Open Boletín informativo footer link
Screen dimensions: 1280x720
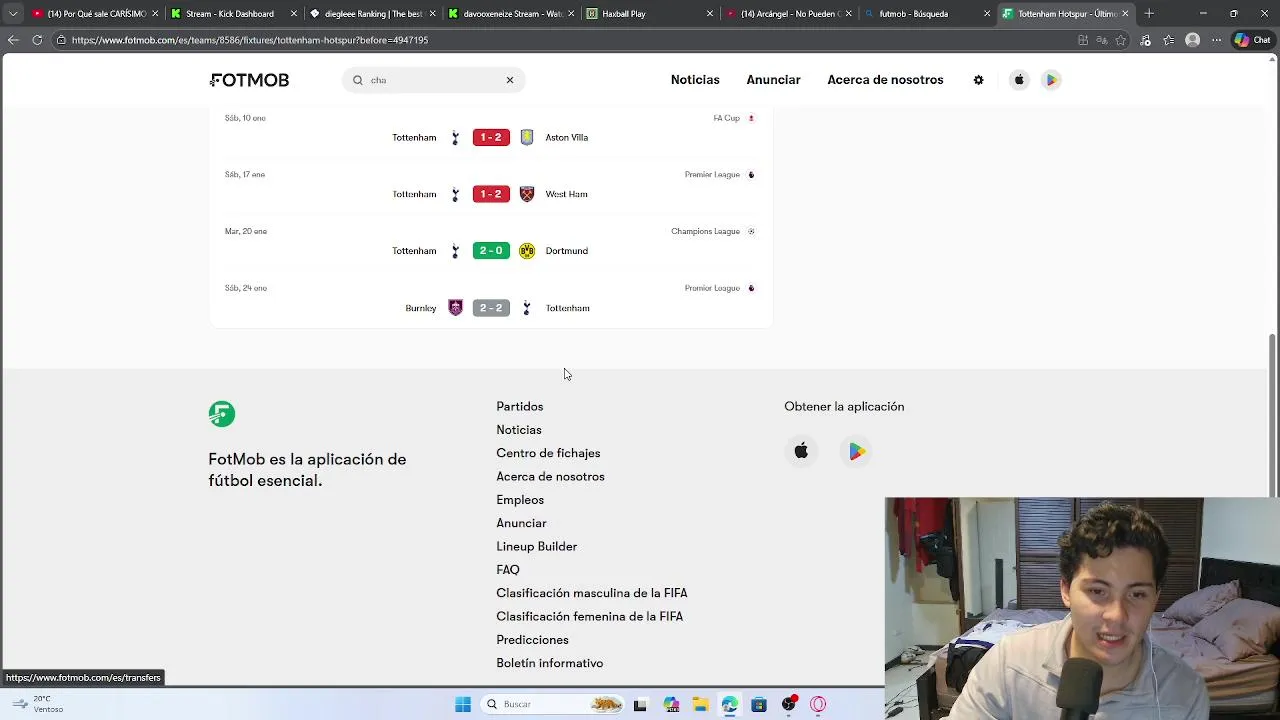pyautogui.click(x=550, y=663)
